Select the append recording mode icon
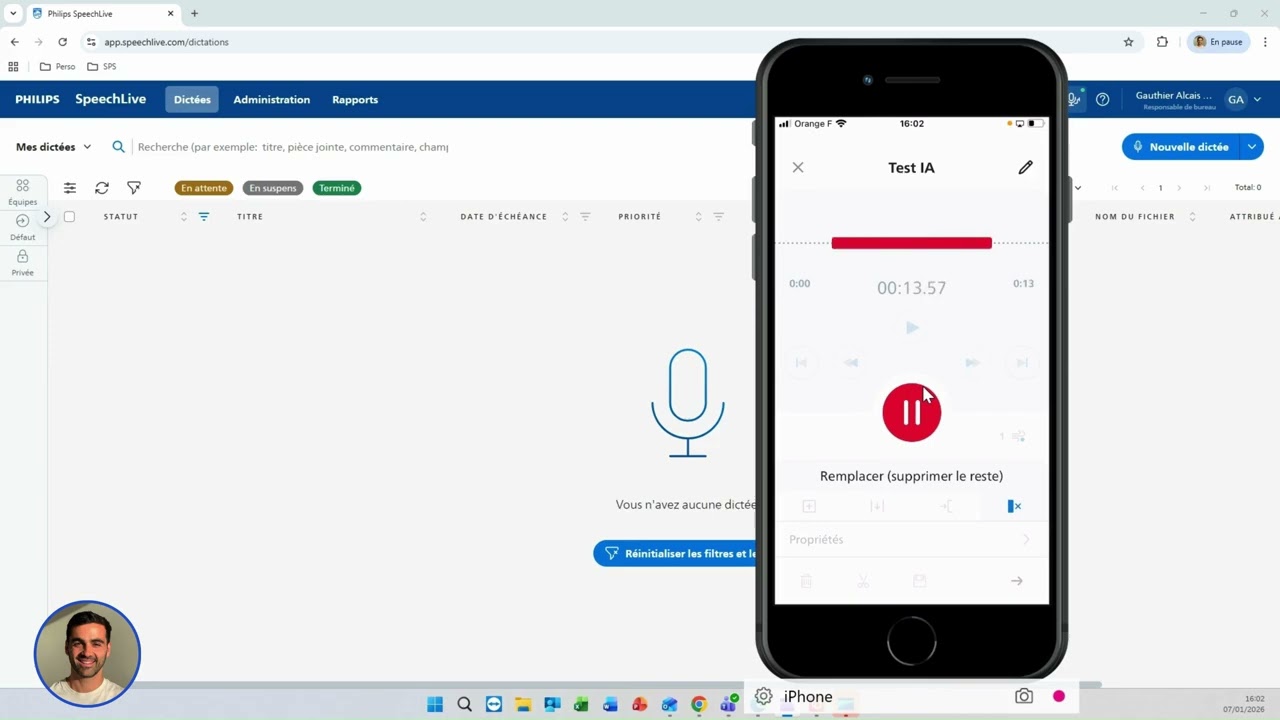 (x=946, y=506)
